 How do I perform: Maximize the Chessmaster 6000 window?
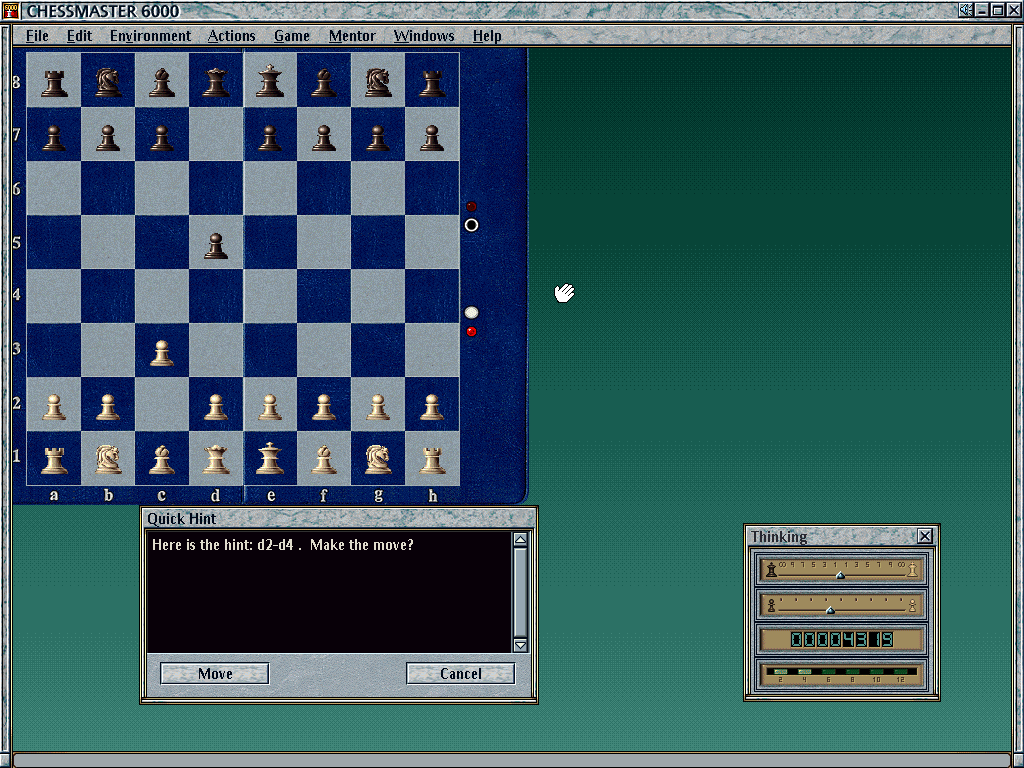(x=997, y=10)
